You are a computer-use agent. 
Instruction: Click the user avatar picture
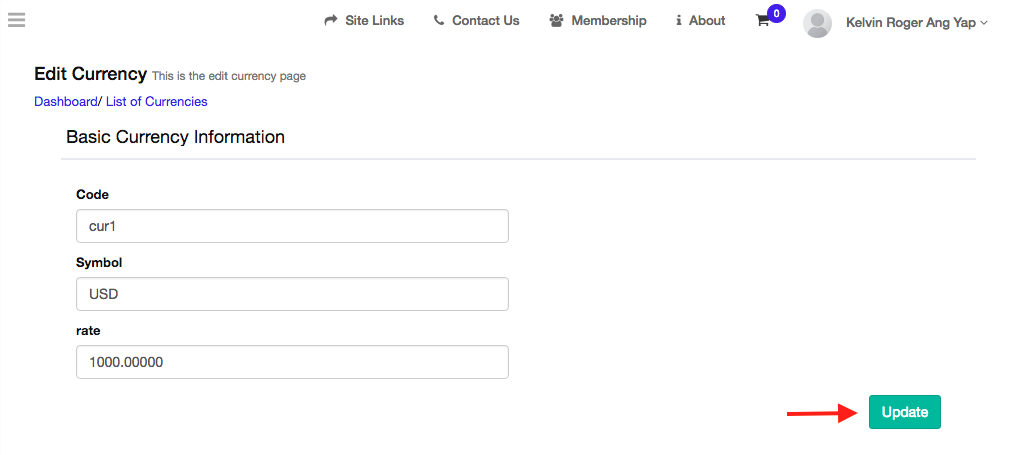pyautogui.click(x=817, y=23)
